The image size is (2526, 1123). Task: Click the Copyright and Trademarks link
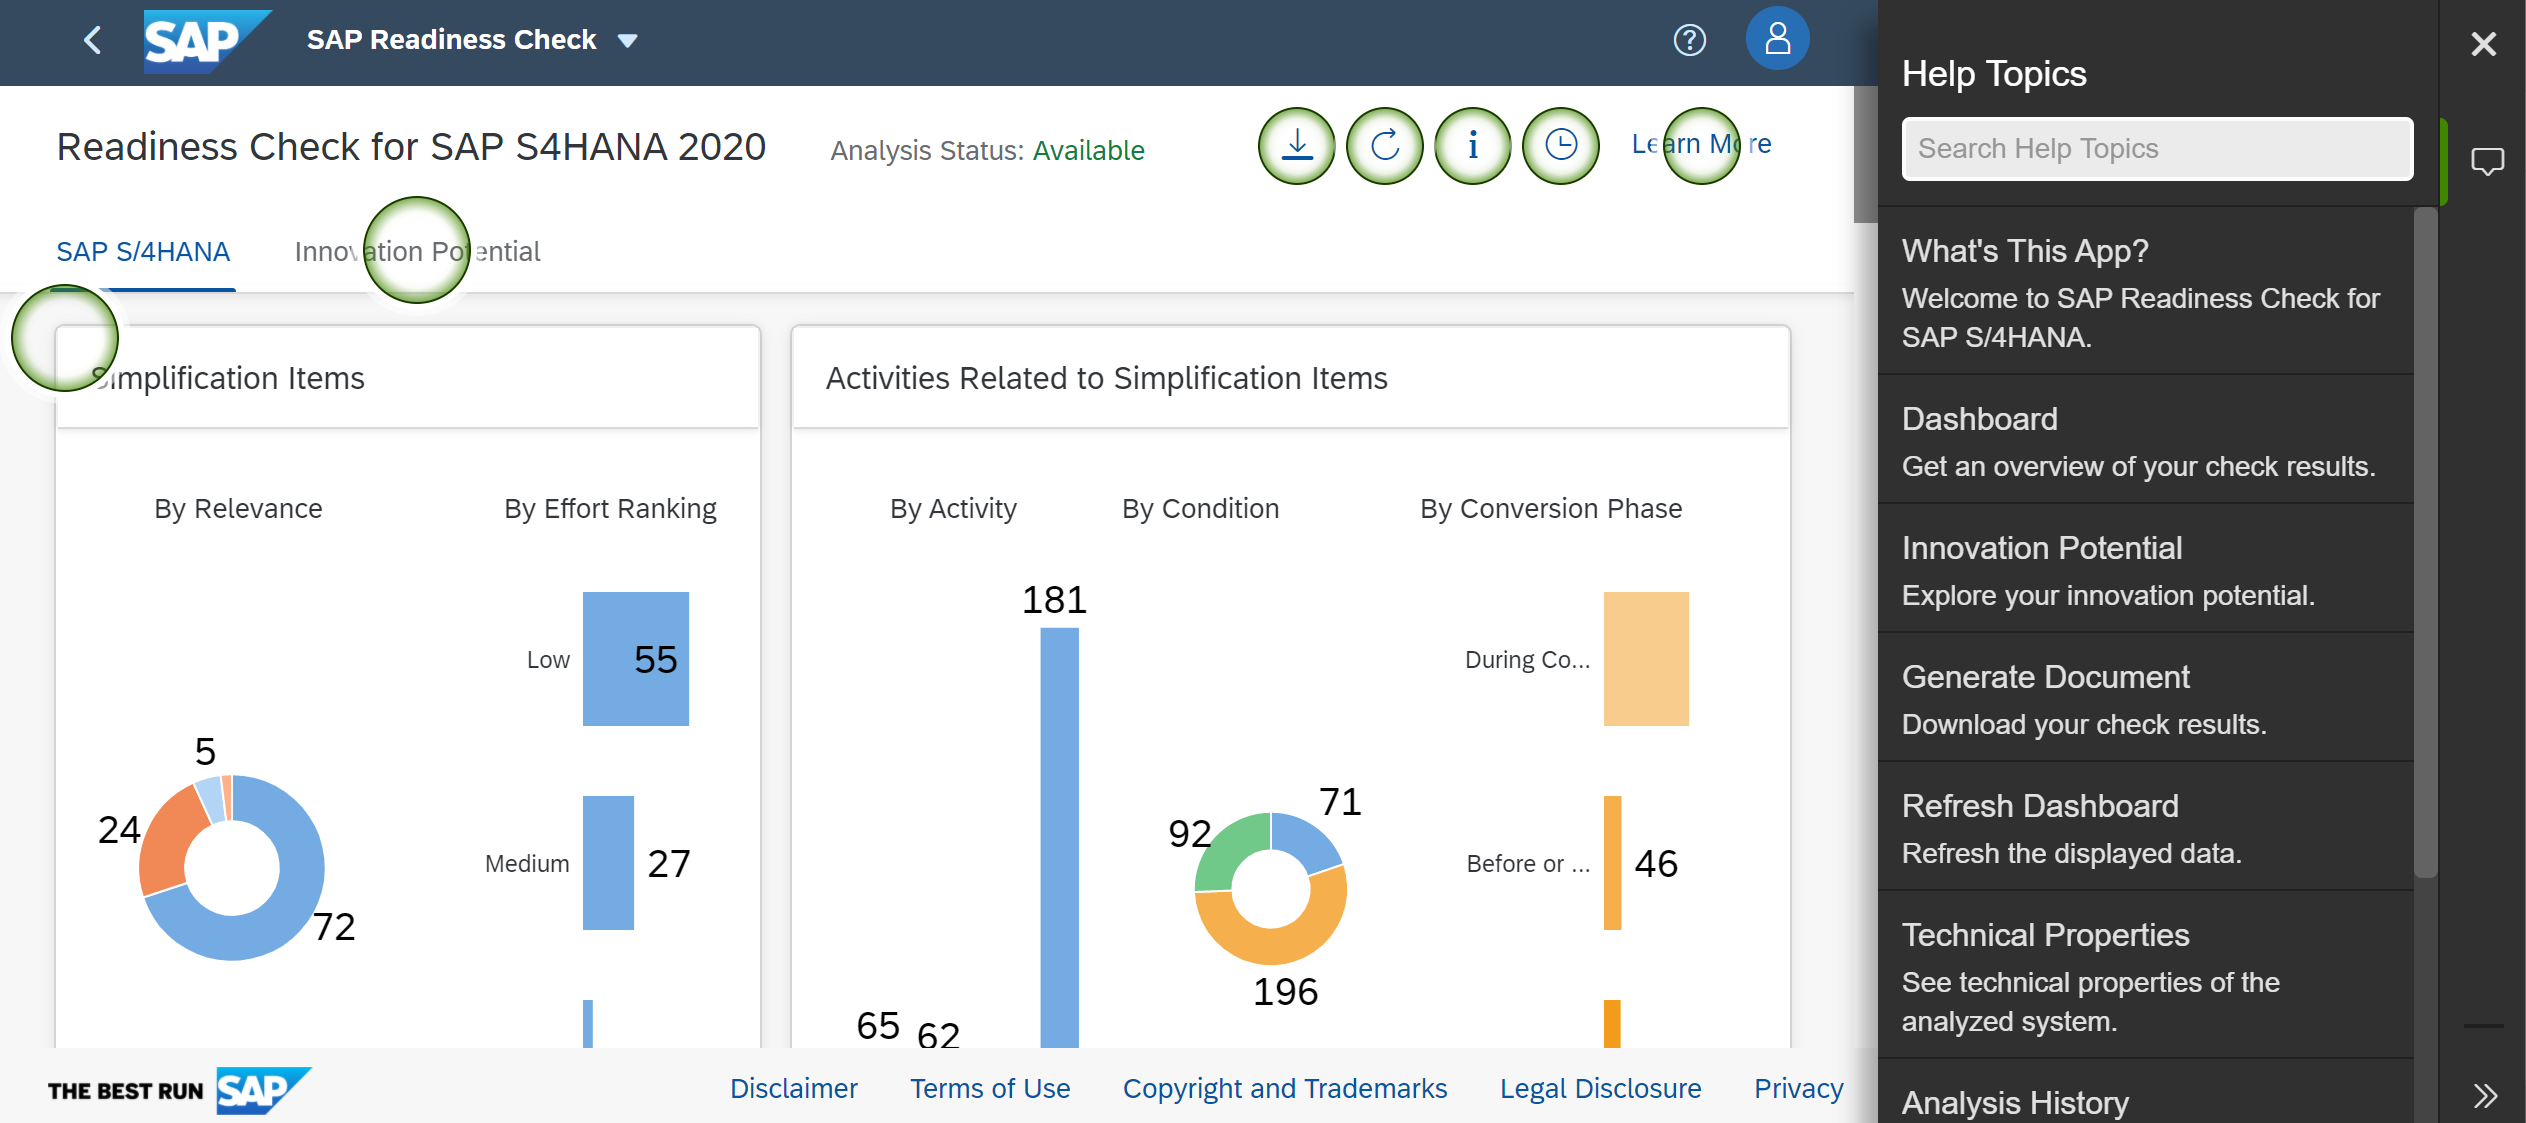click(1284, 1088)
